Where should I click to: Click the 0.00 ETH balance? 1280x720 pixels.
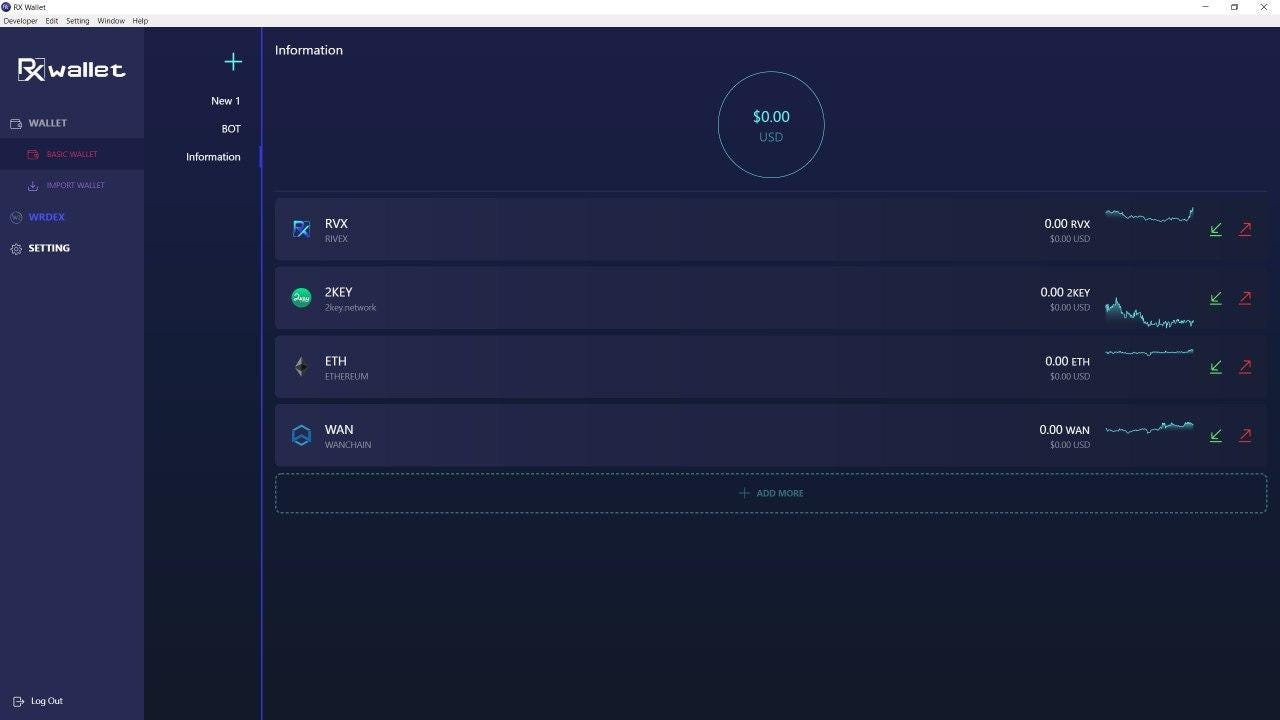1068,362
